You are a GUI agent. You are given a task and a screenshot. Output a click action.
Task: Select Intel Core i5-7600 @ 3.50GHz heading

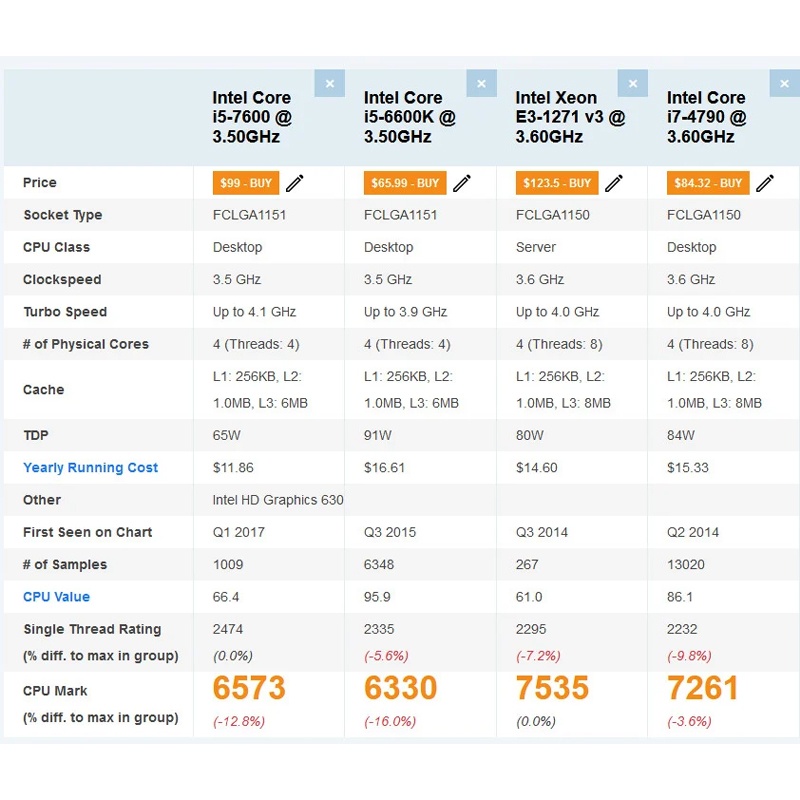[x=252, y=117]
